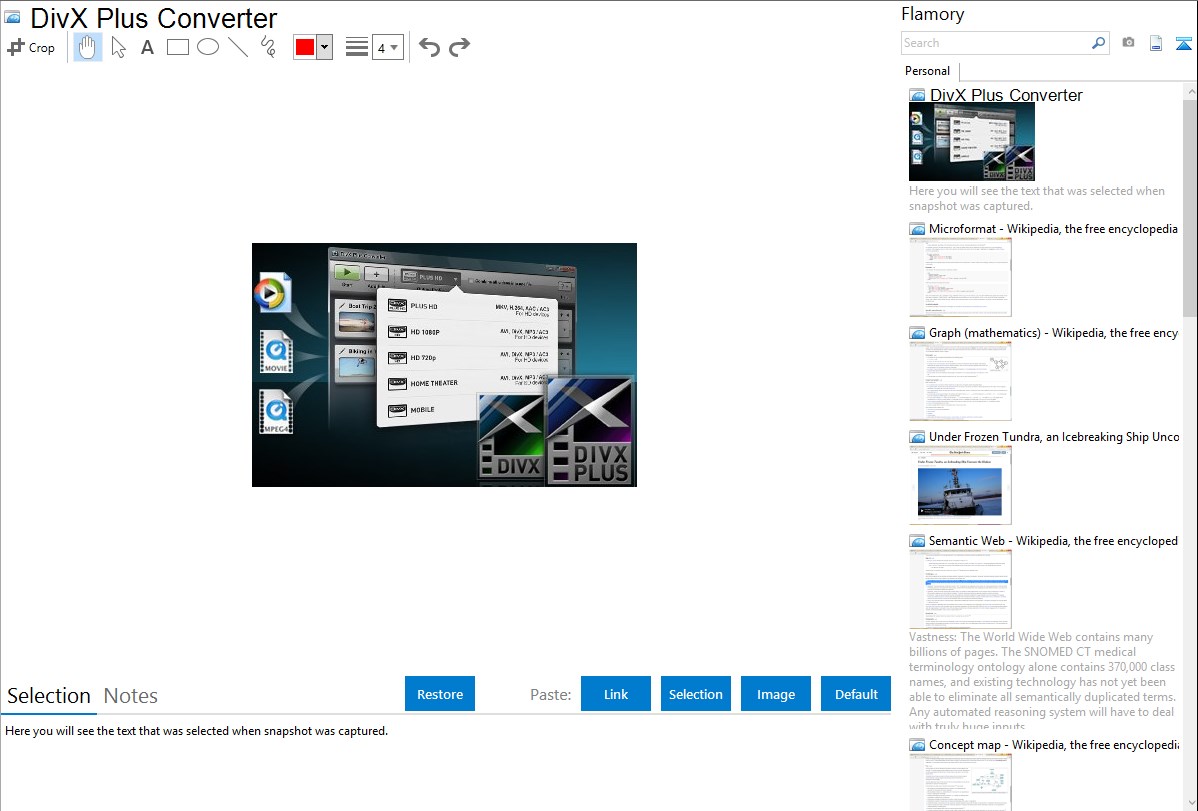Select the arrow pointer tool

coord(118,47)
